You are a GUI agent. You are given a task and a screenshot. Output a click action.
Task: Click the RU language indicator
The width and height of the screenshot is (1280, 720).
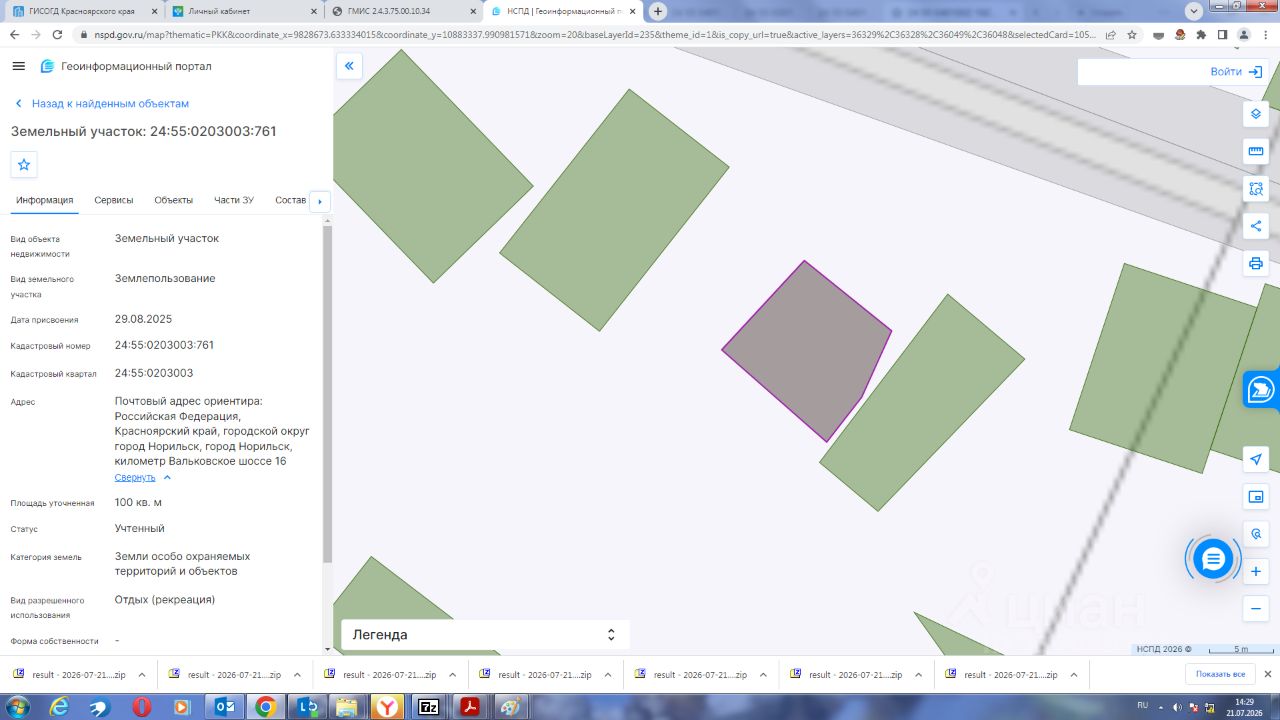point(1143,706)
